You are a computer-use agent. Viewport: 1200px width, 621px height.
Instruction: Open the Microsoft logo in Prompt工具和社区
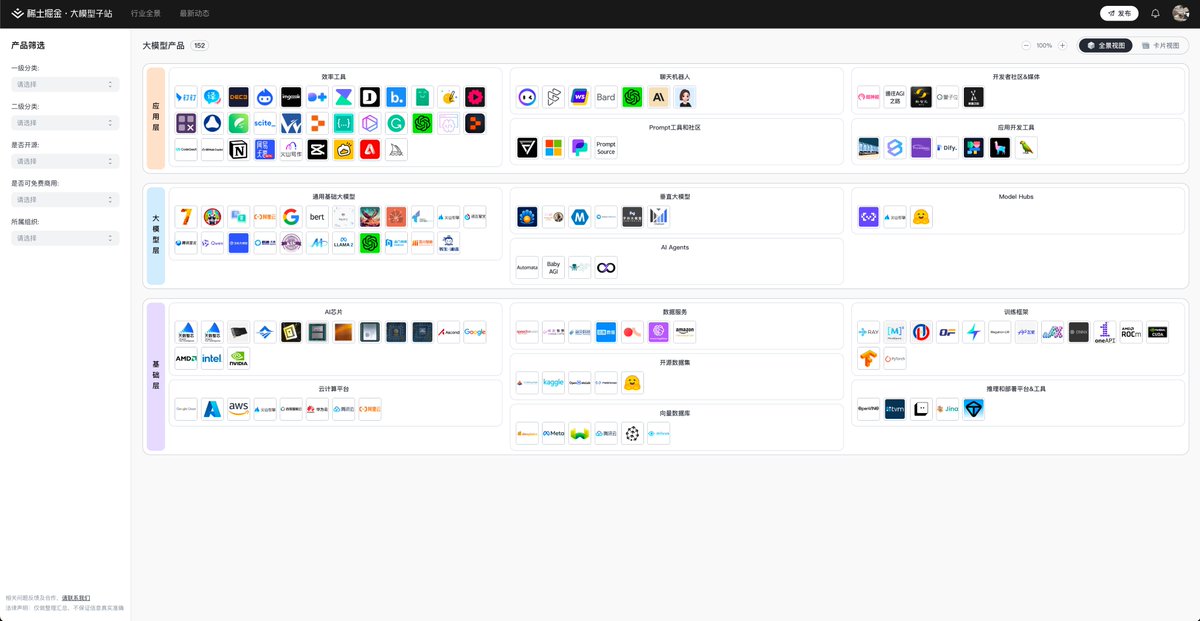click(x=553, y=148)
